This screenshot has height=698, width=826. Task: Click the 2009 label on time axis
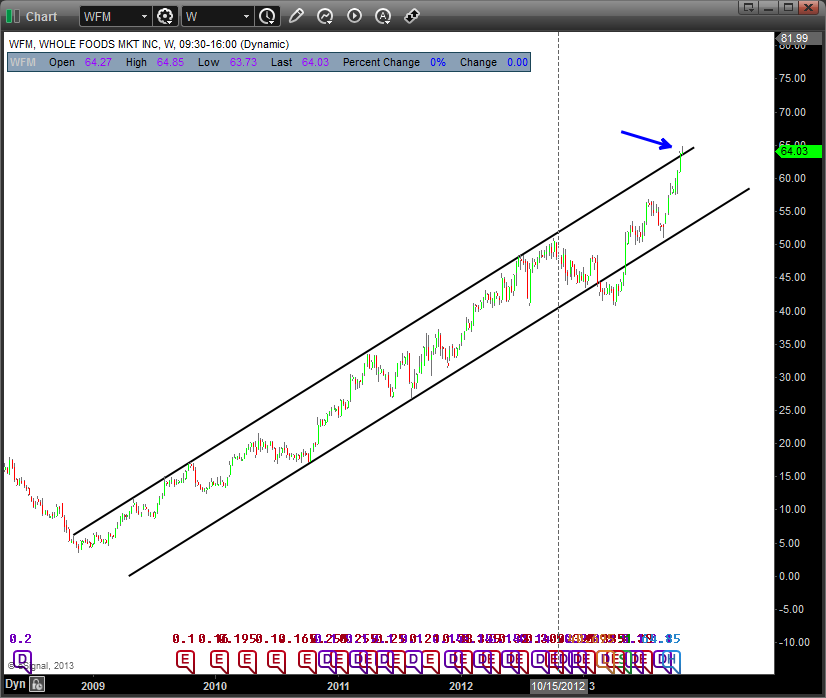click(x=93, y=686)
